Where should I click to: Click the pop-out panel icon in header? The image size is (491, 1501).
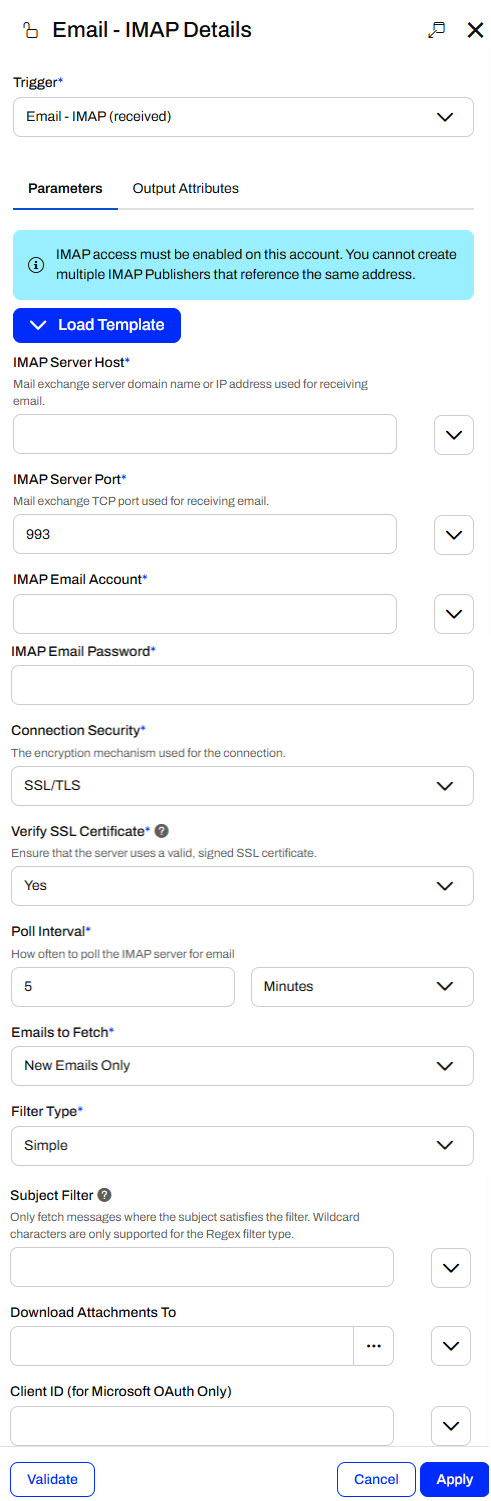click(x=435, y=30)
